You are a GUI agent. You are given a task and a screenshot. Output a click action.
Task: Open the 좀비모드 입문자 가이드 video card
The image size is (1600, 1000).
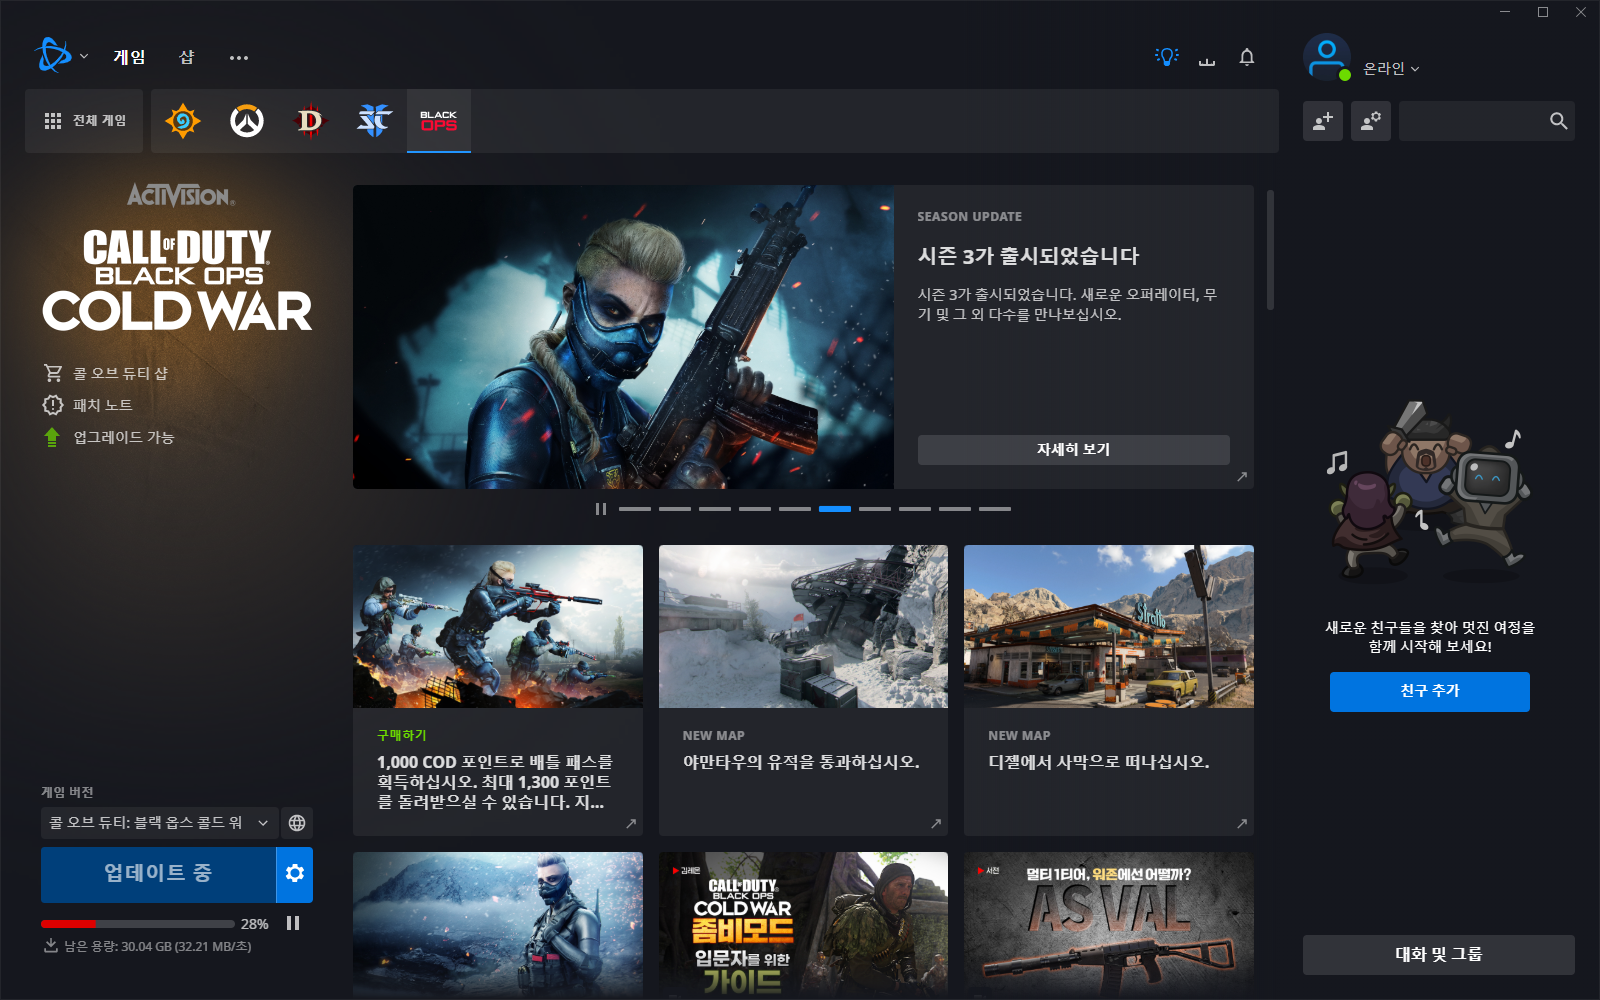point(803,925)
